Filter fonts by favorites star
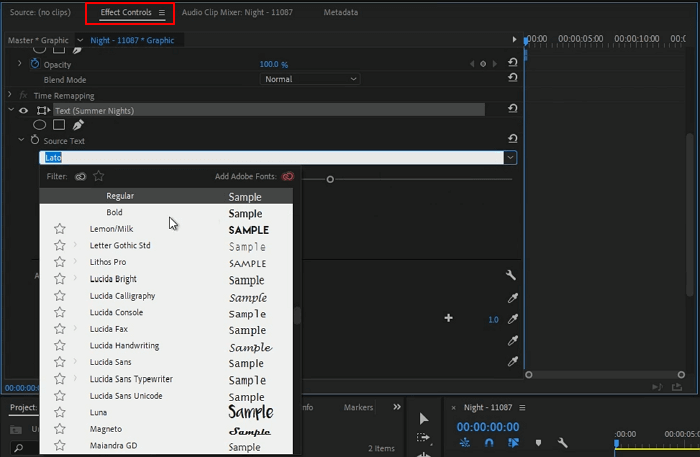The height and width of the screenshot is (457, 700). coord(99,176)
